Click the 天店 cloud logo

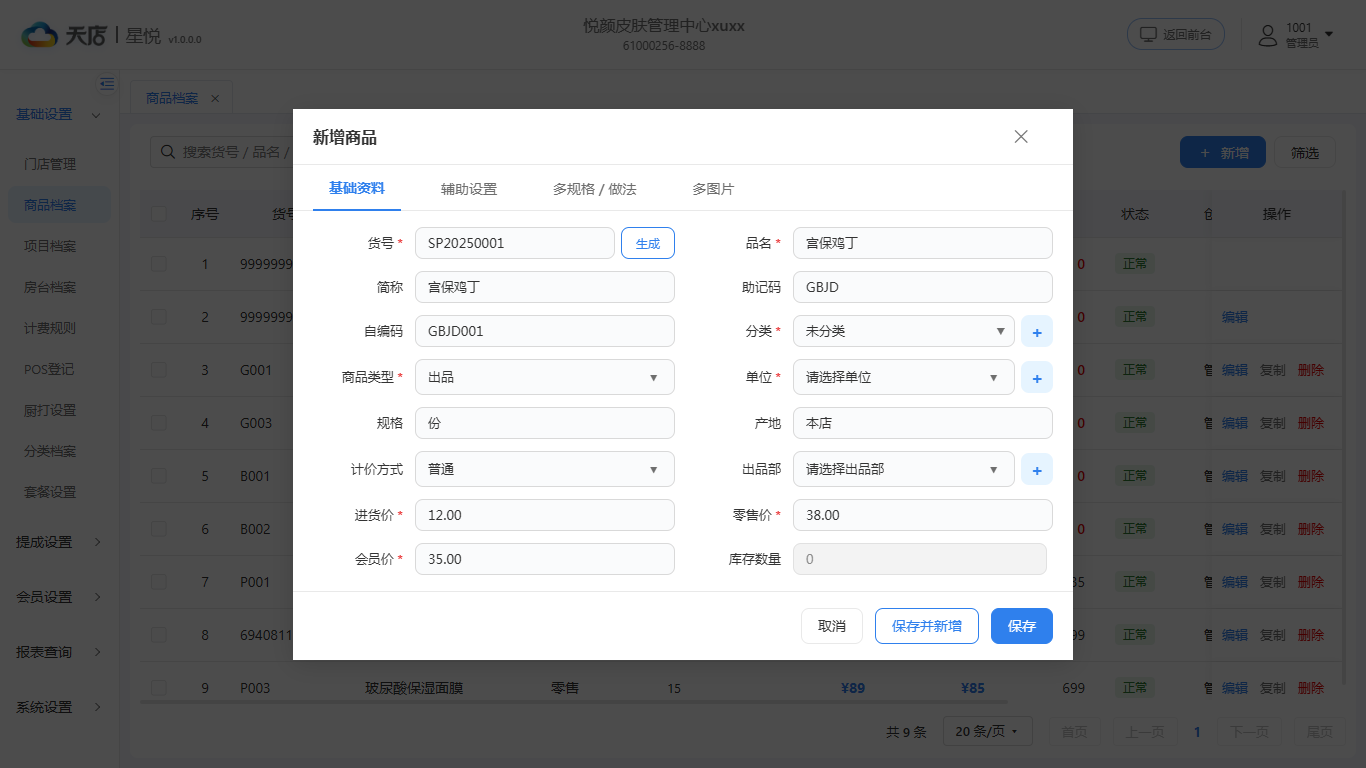pyautogui.click(x=40, y=36)
